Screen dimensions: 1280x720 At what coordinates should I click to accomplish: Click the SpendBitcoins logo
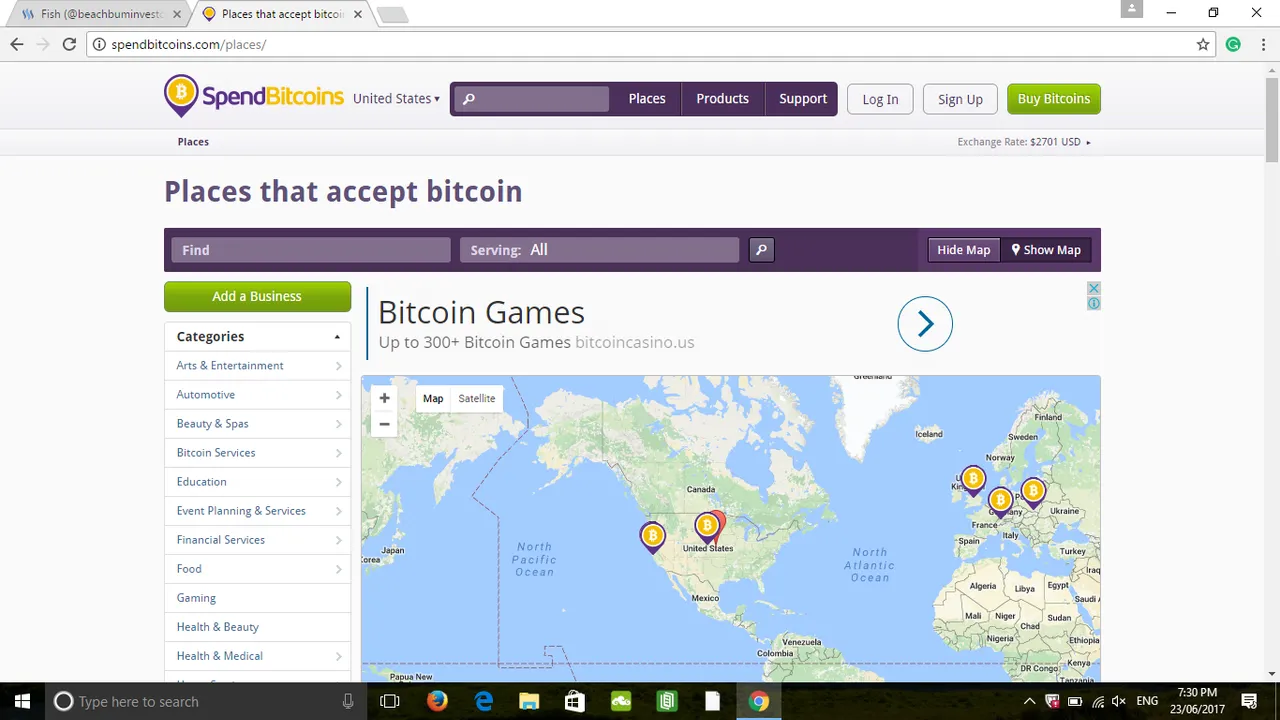click(254, 97)
